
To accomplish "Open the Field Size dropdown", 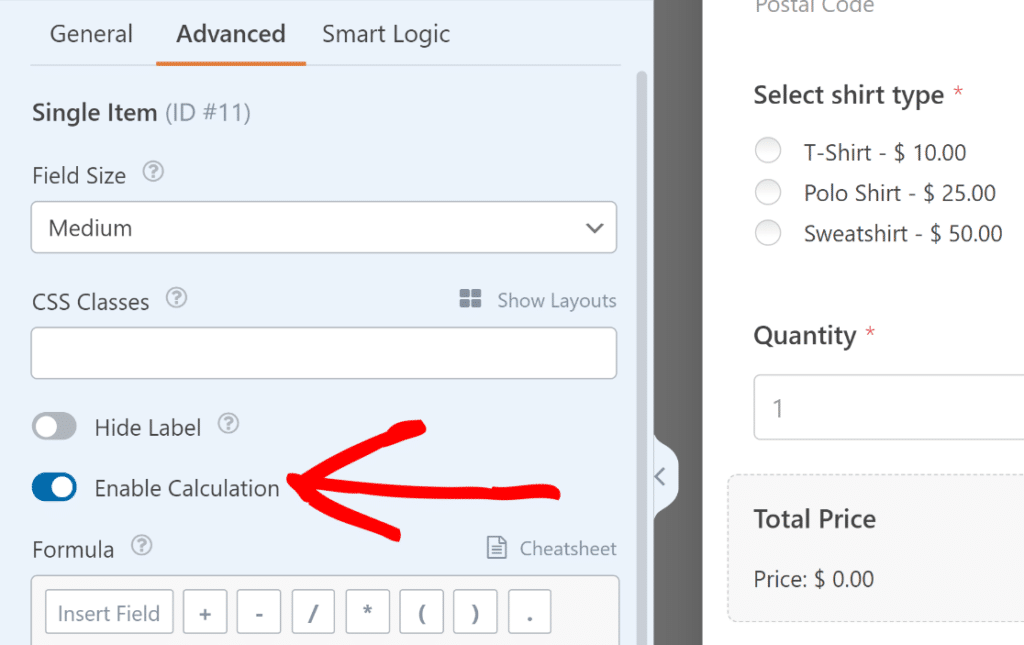I will click(323, 227).
